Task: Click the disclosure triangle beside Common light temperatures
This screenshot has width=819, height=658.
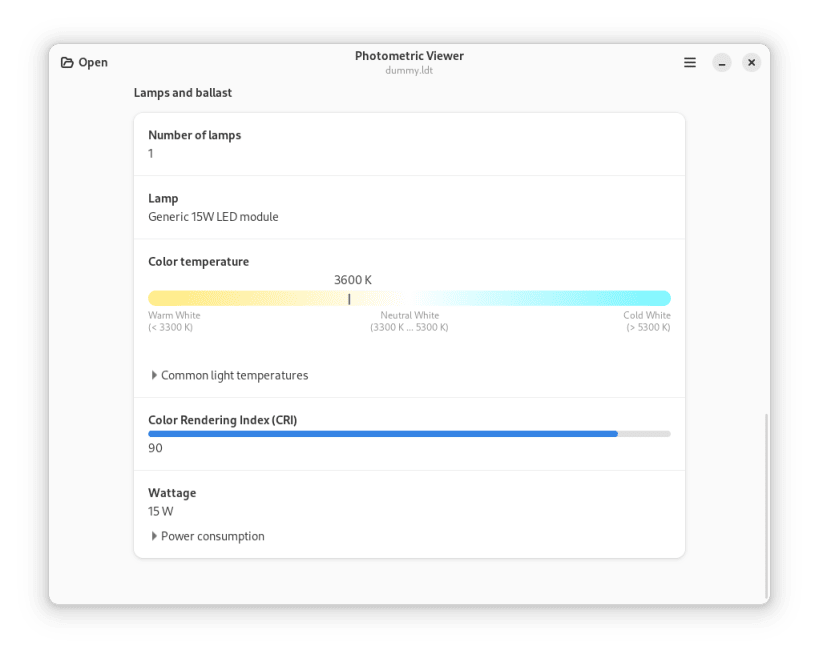Action: click(x=153, y=375)
